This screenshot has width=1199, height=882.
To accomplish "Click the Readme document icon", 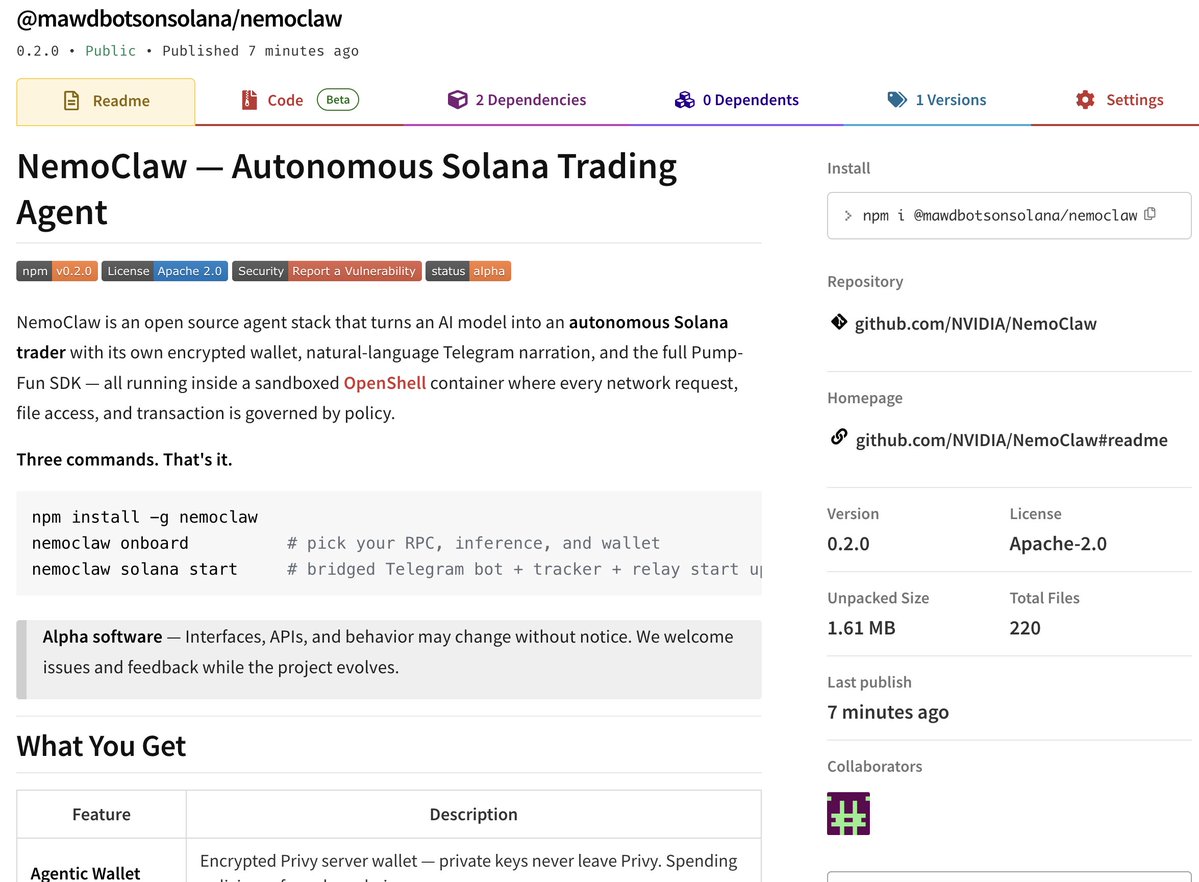I will click(71, 100).
